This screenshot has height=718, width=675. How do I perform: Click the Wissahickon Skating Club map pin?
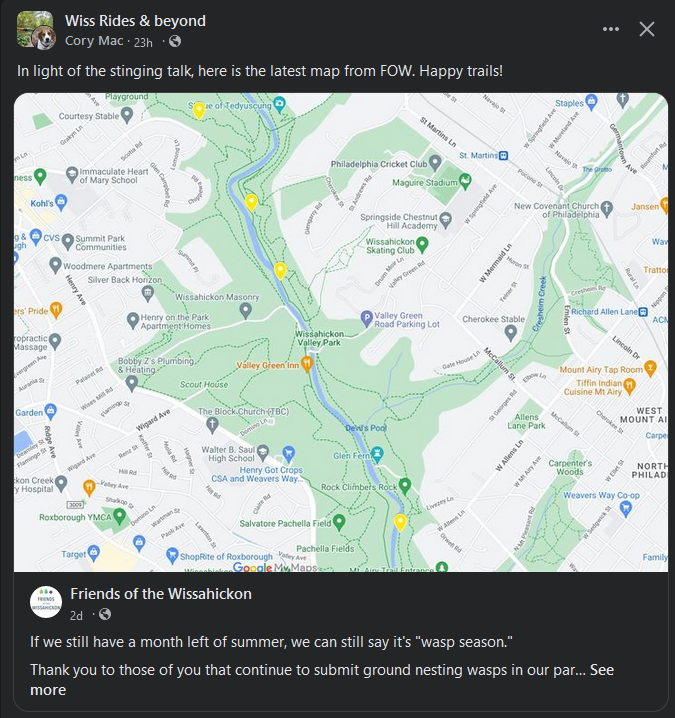(422, 244)
